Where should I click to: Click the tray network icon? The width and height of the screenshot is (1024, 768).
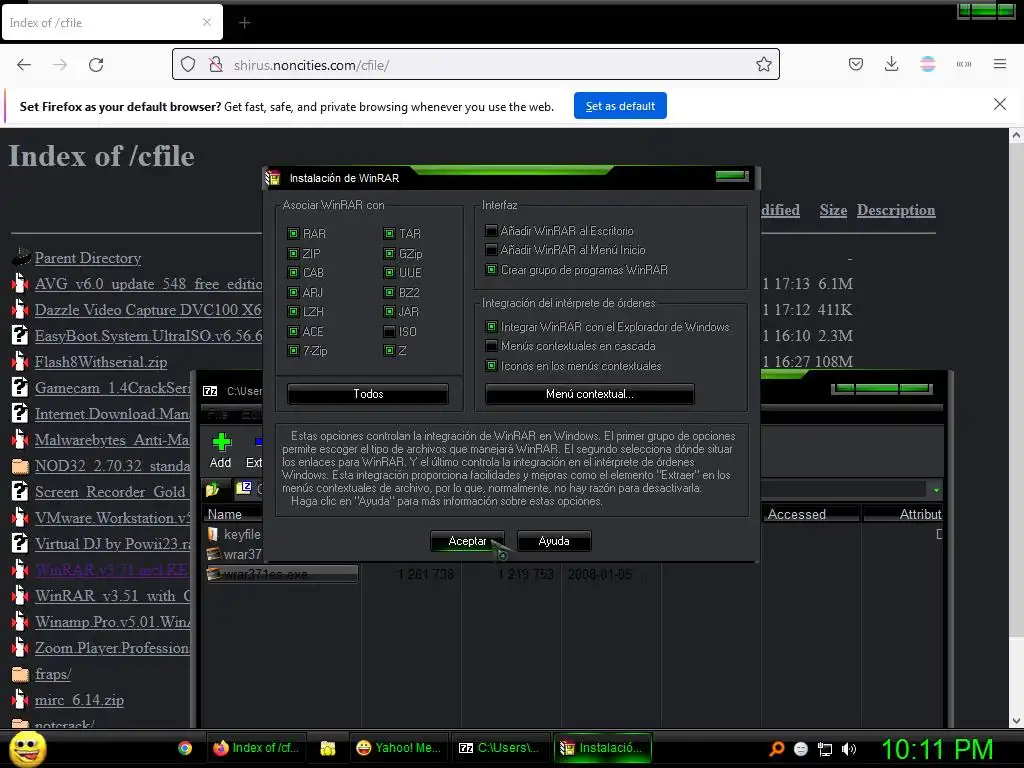point(825,749)
